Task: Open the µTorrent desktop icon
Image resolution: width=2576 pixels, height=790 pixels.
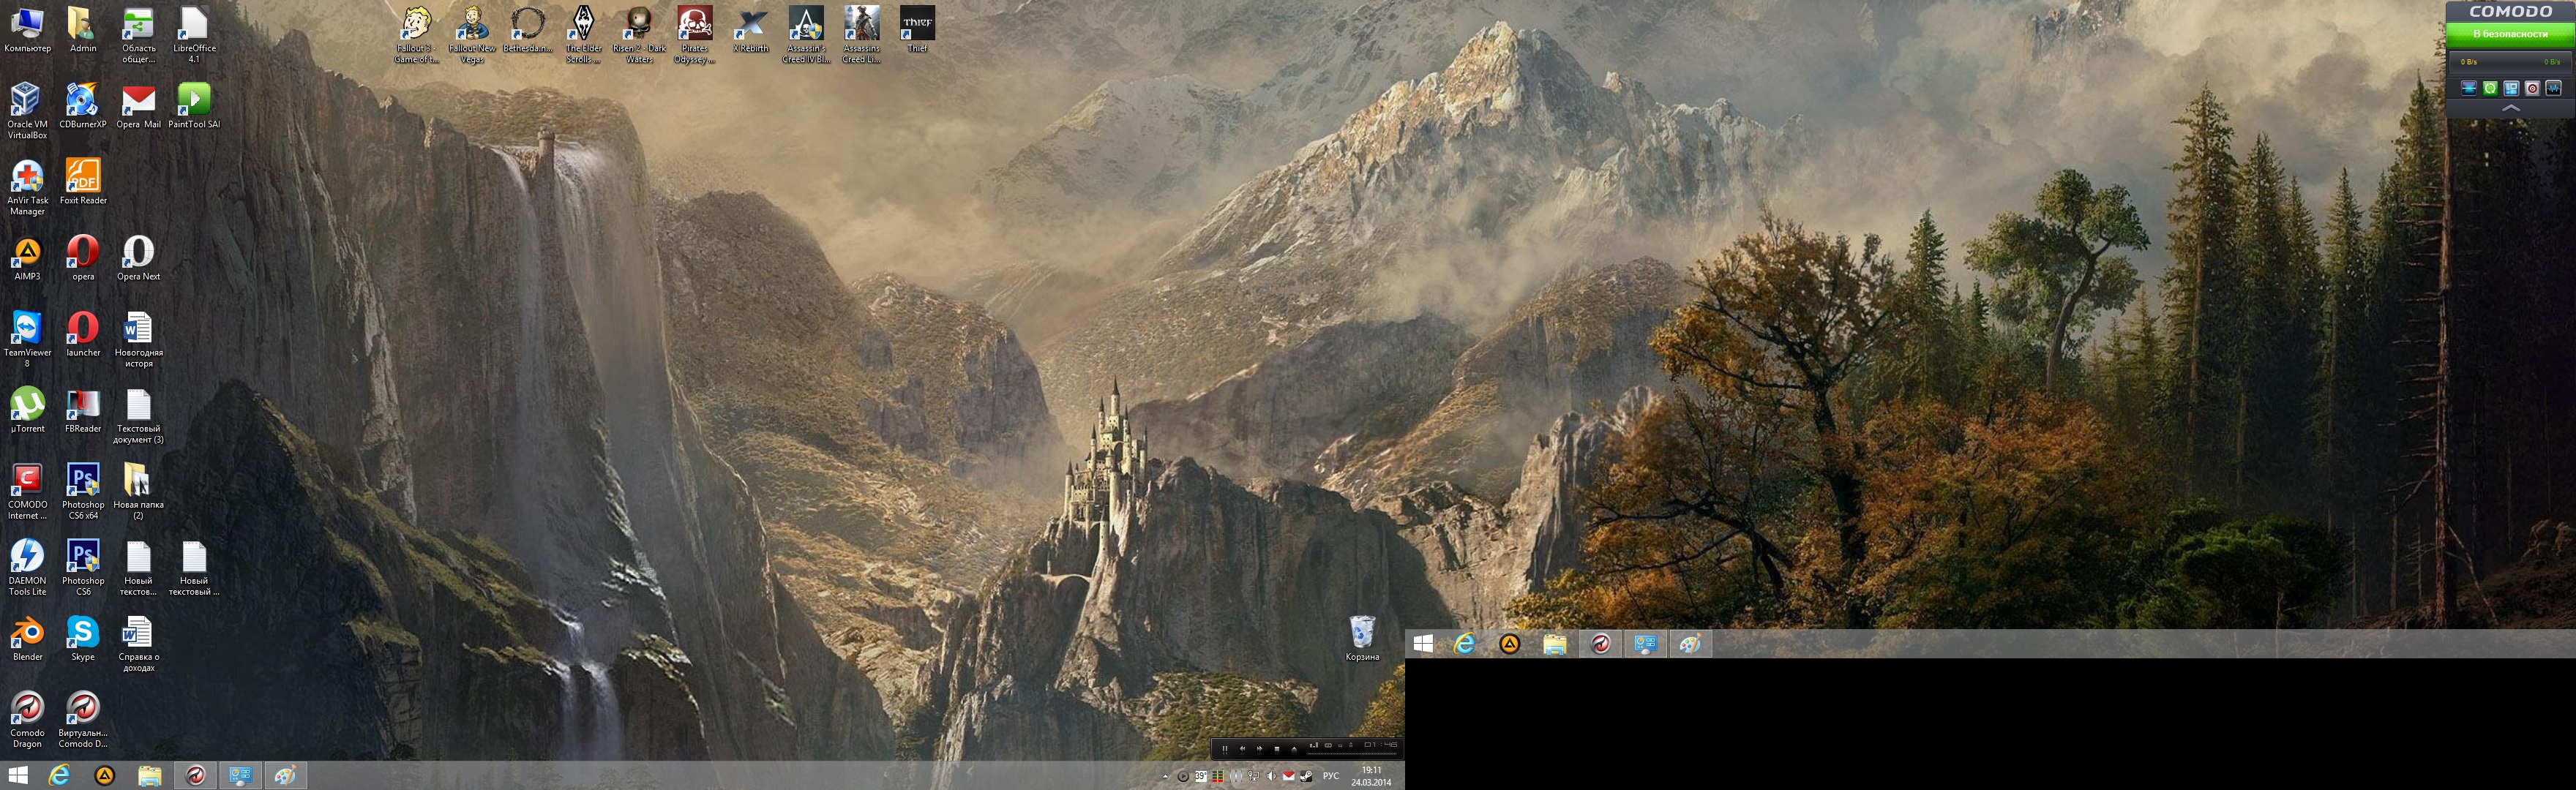Action: pyautogui.click(x=27, y=405)
